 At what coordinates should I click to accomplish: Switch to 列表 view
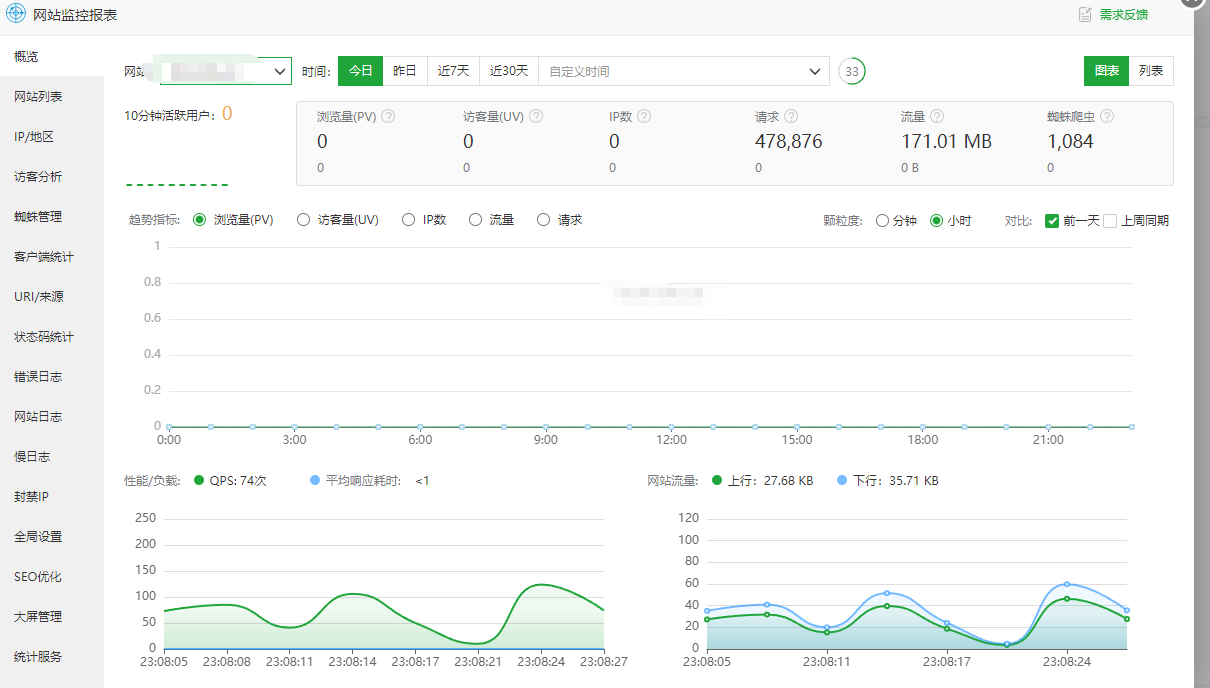click(1151, 71)
